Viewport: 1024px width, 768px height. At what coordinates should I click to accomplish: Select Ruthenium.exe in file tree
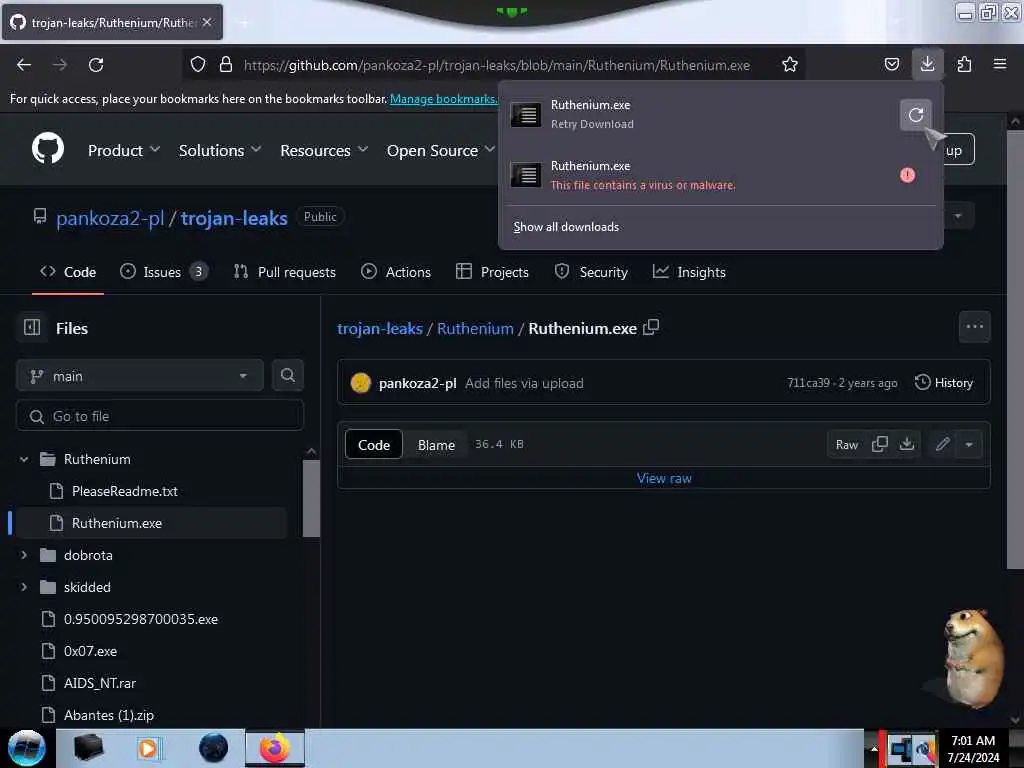pyautogui.click(x=151, y=523)
